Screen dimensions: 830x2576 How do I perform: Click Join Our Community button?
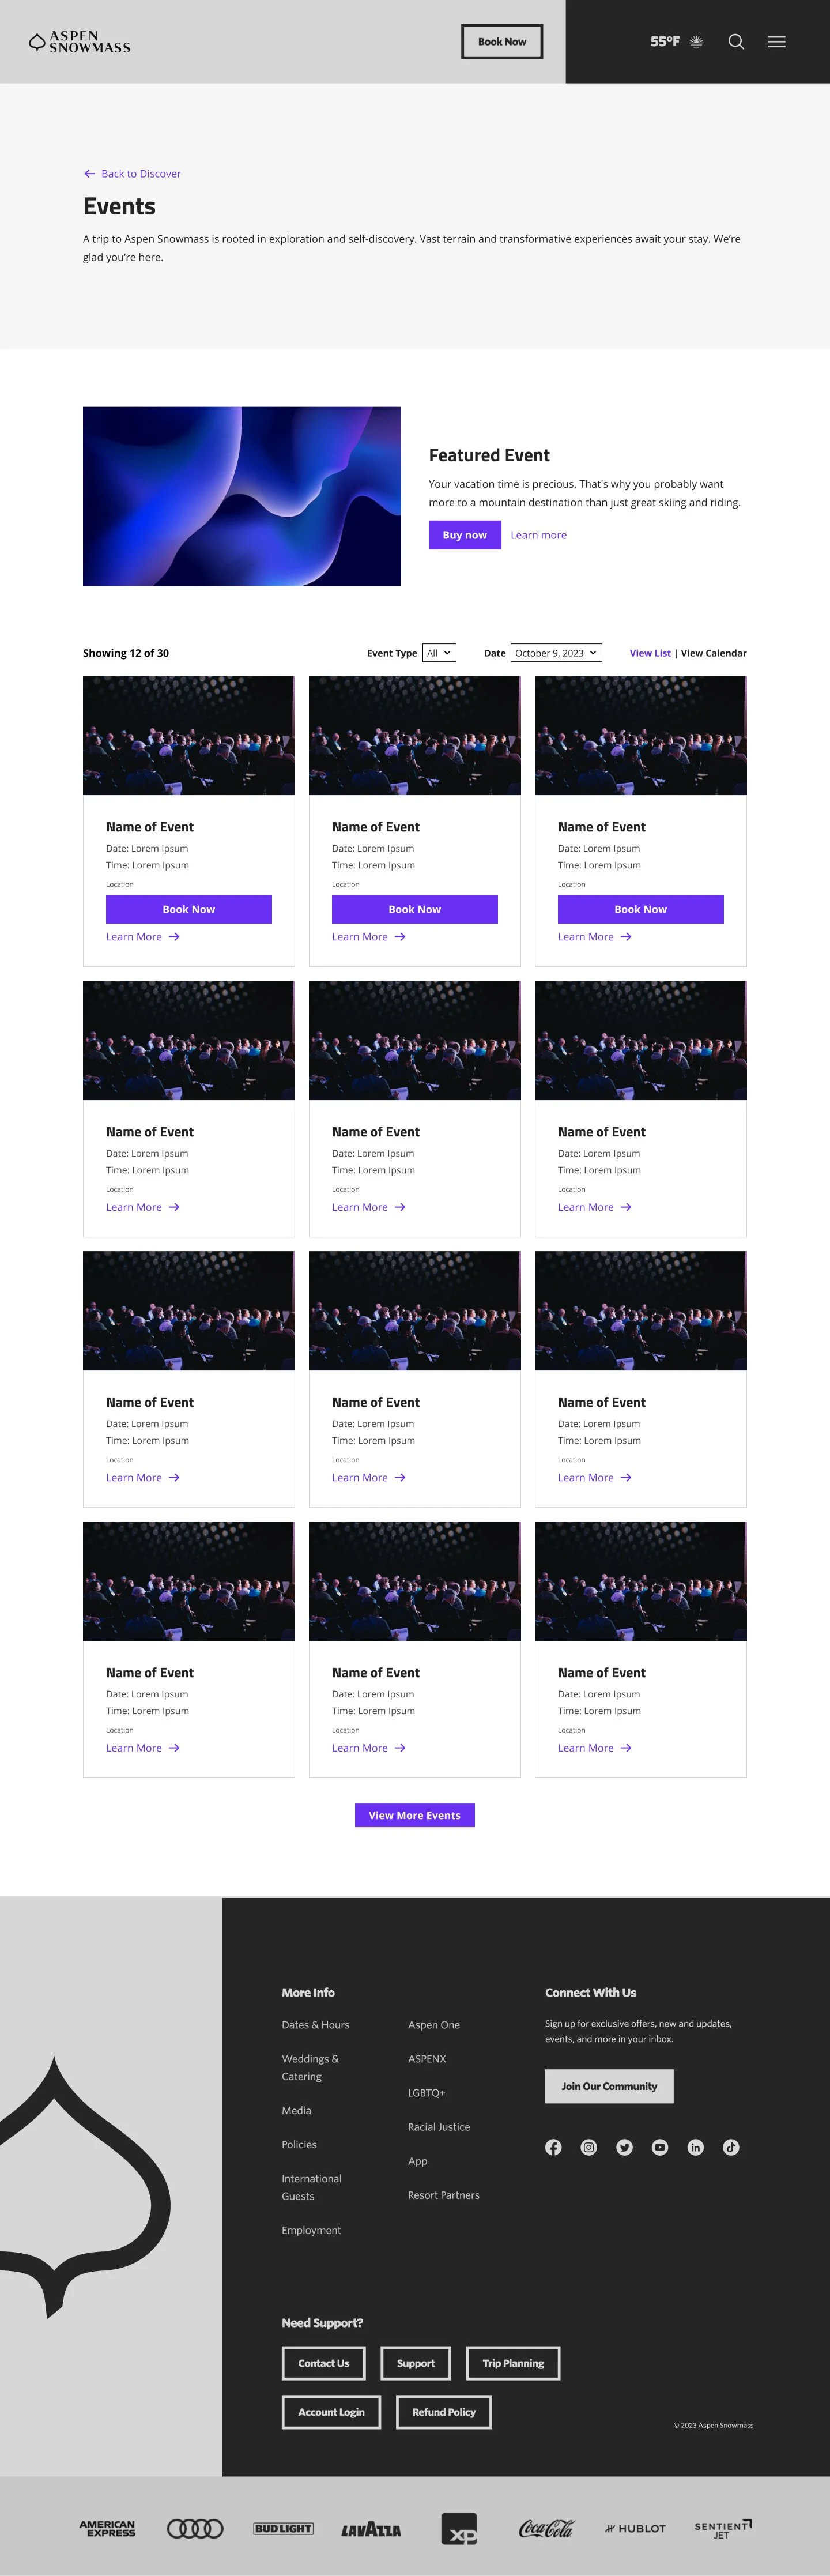click(609, 2086)
